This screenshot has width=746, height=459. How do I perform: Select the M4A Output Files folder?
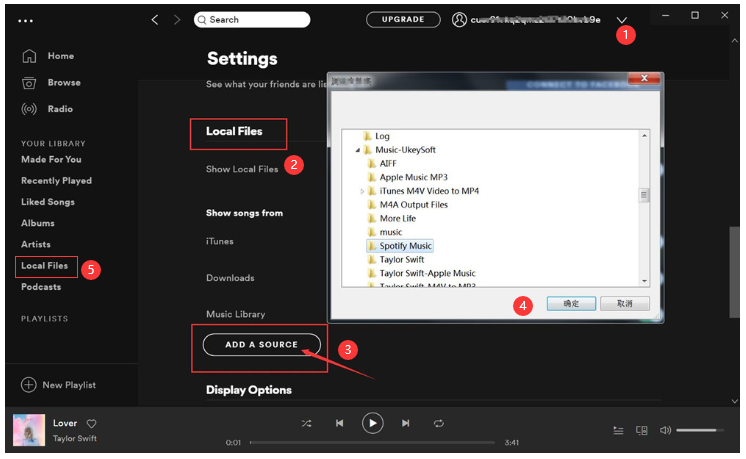[413, 205]
